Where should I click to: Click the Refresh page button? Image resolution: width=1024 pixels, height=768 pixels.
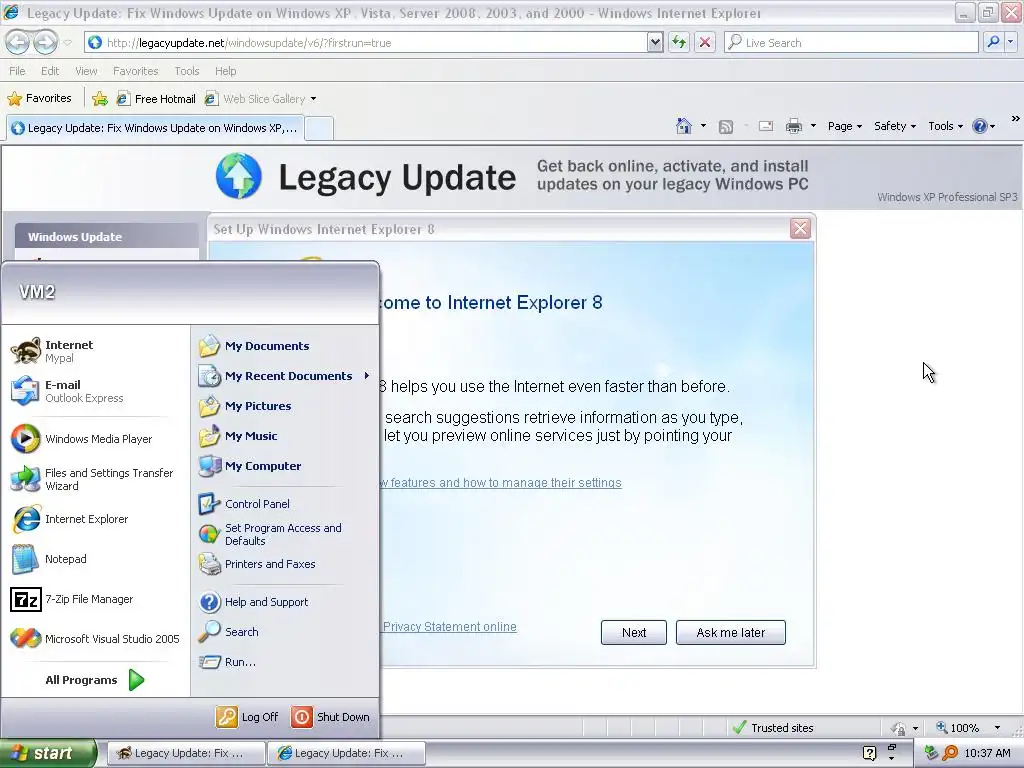tap(679, 42)
